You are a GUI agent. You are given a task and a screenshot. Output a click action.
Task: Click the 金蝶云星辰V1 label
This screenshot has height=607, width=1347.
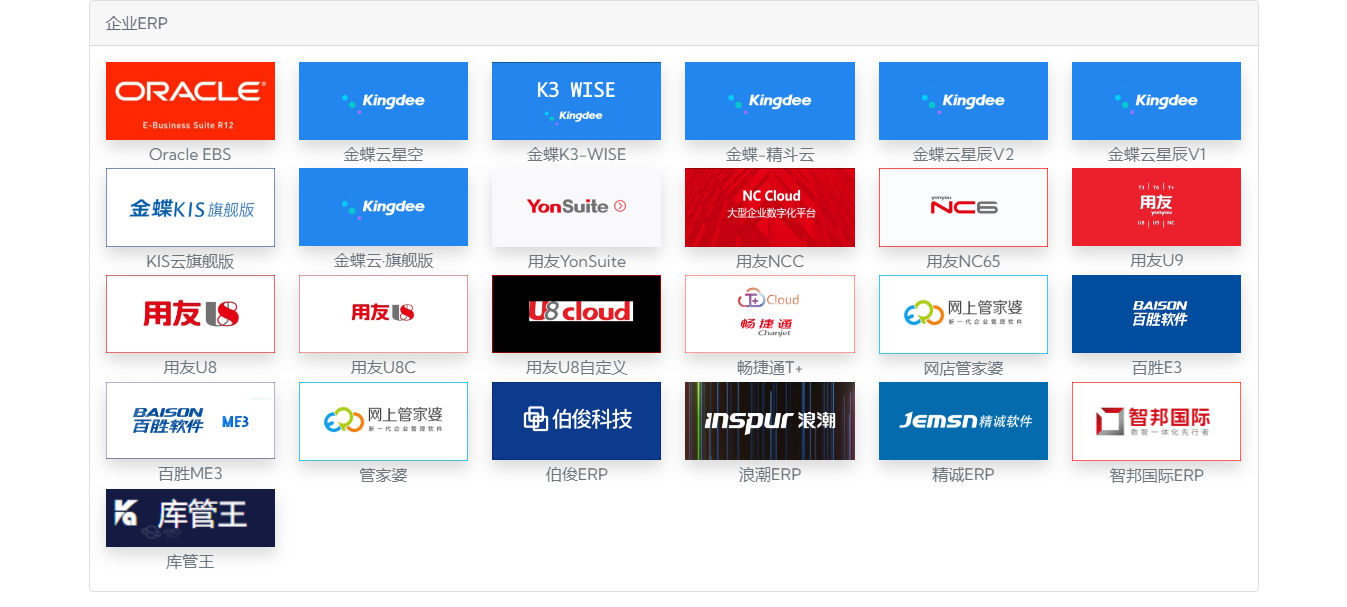coord(1156,155)
